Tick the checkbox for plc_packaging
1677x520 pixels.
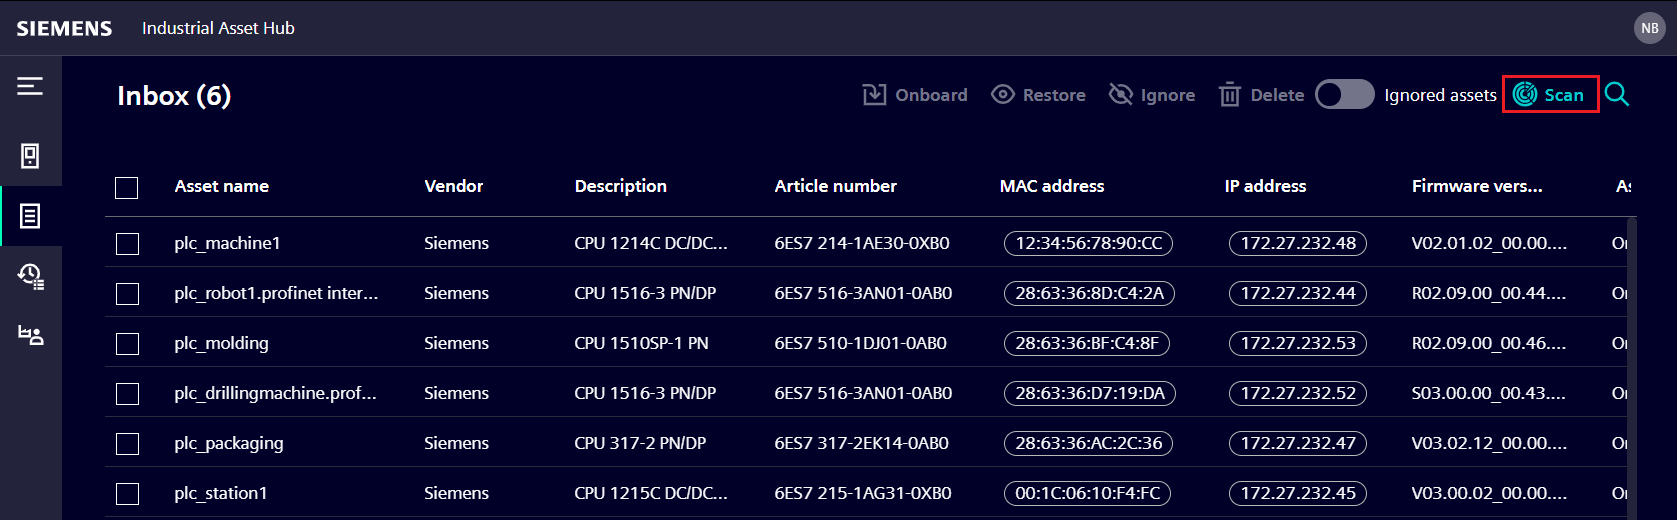coord(127,444)
